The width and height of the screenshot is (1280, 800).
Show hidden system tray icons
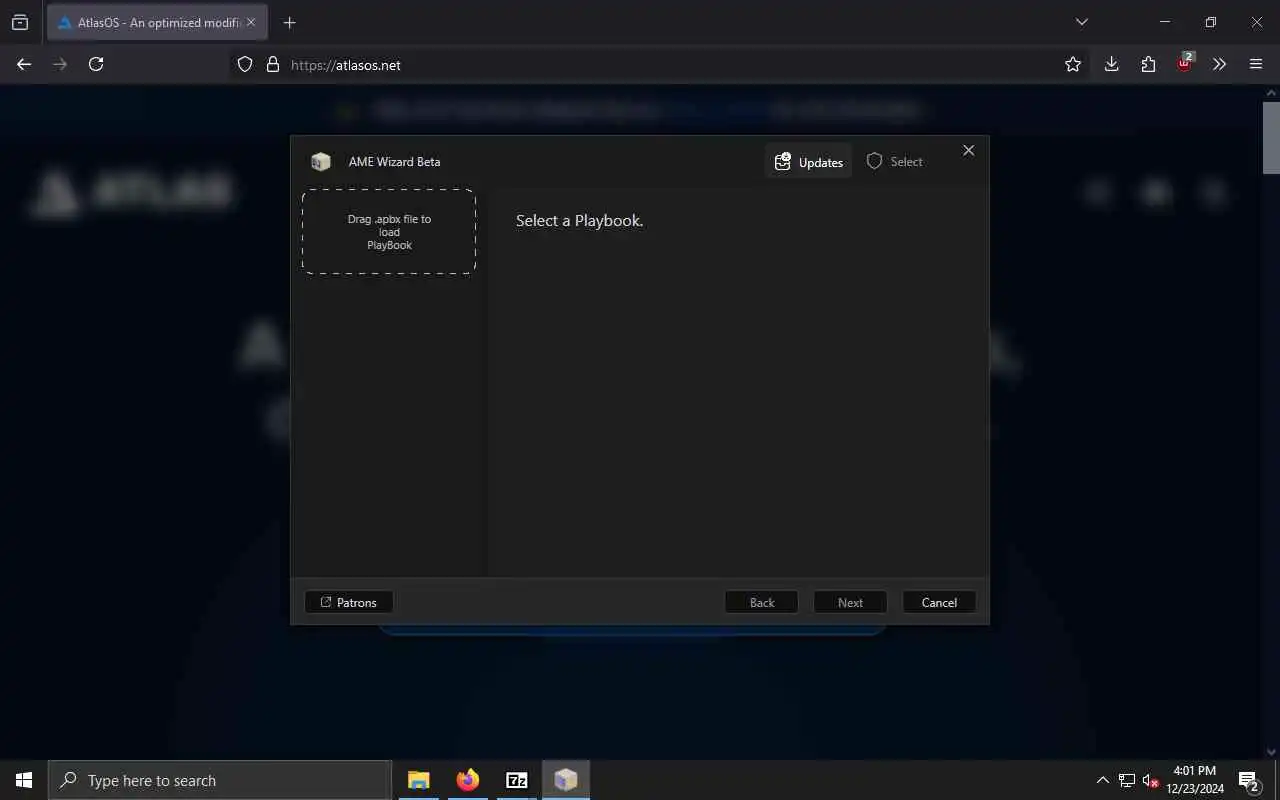point(1103,780)
